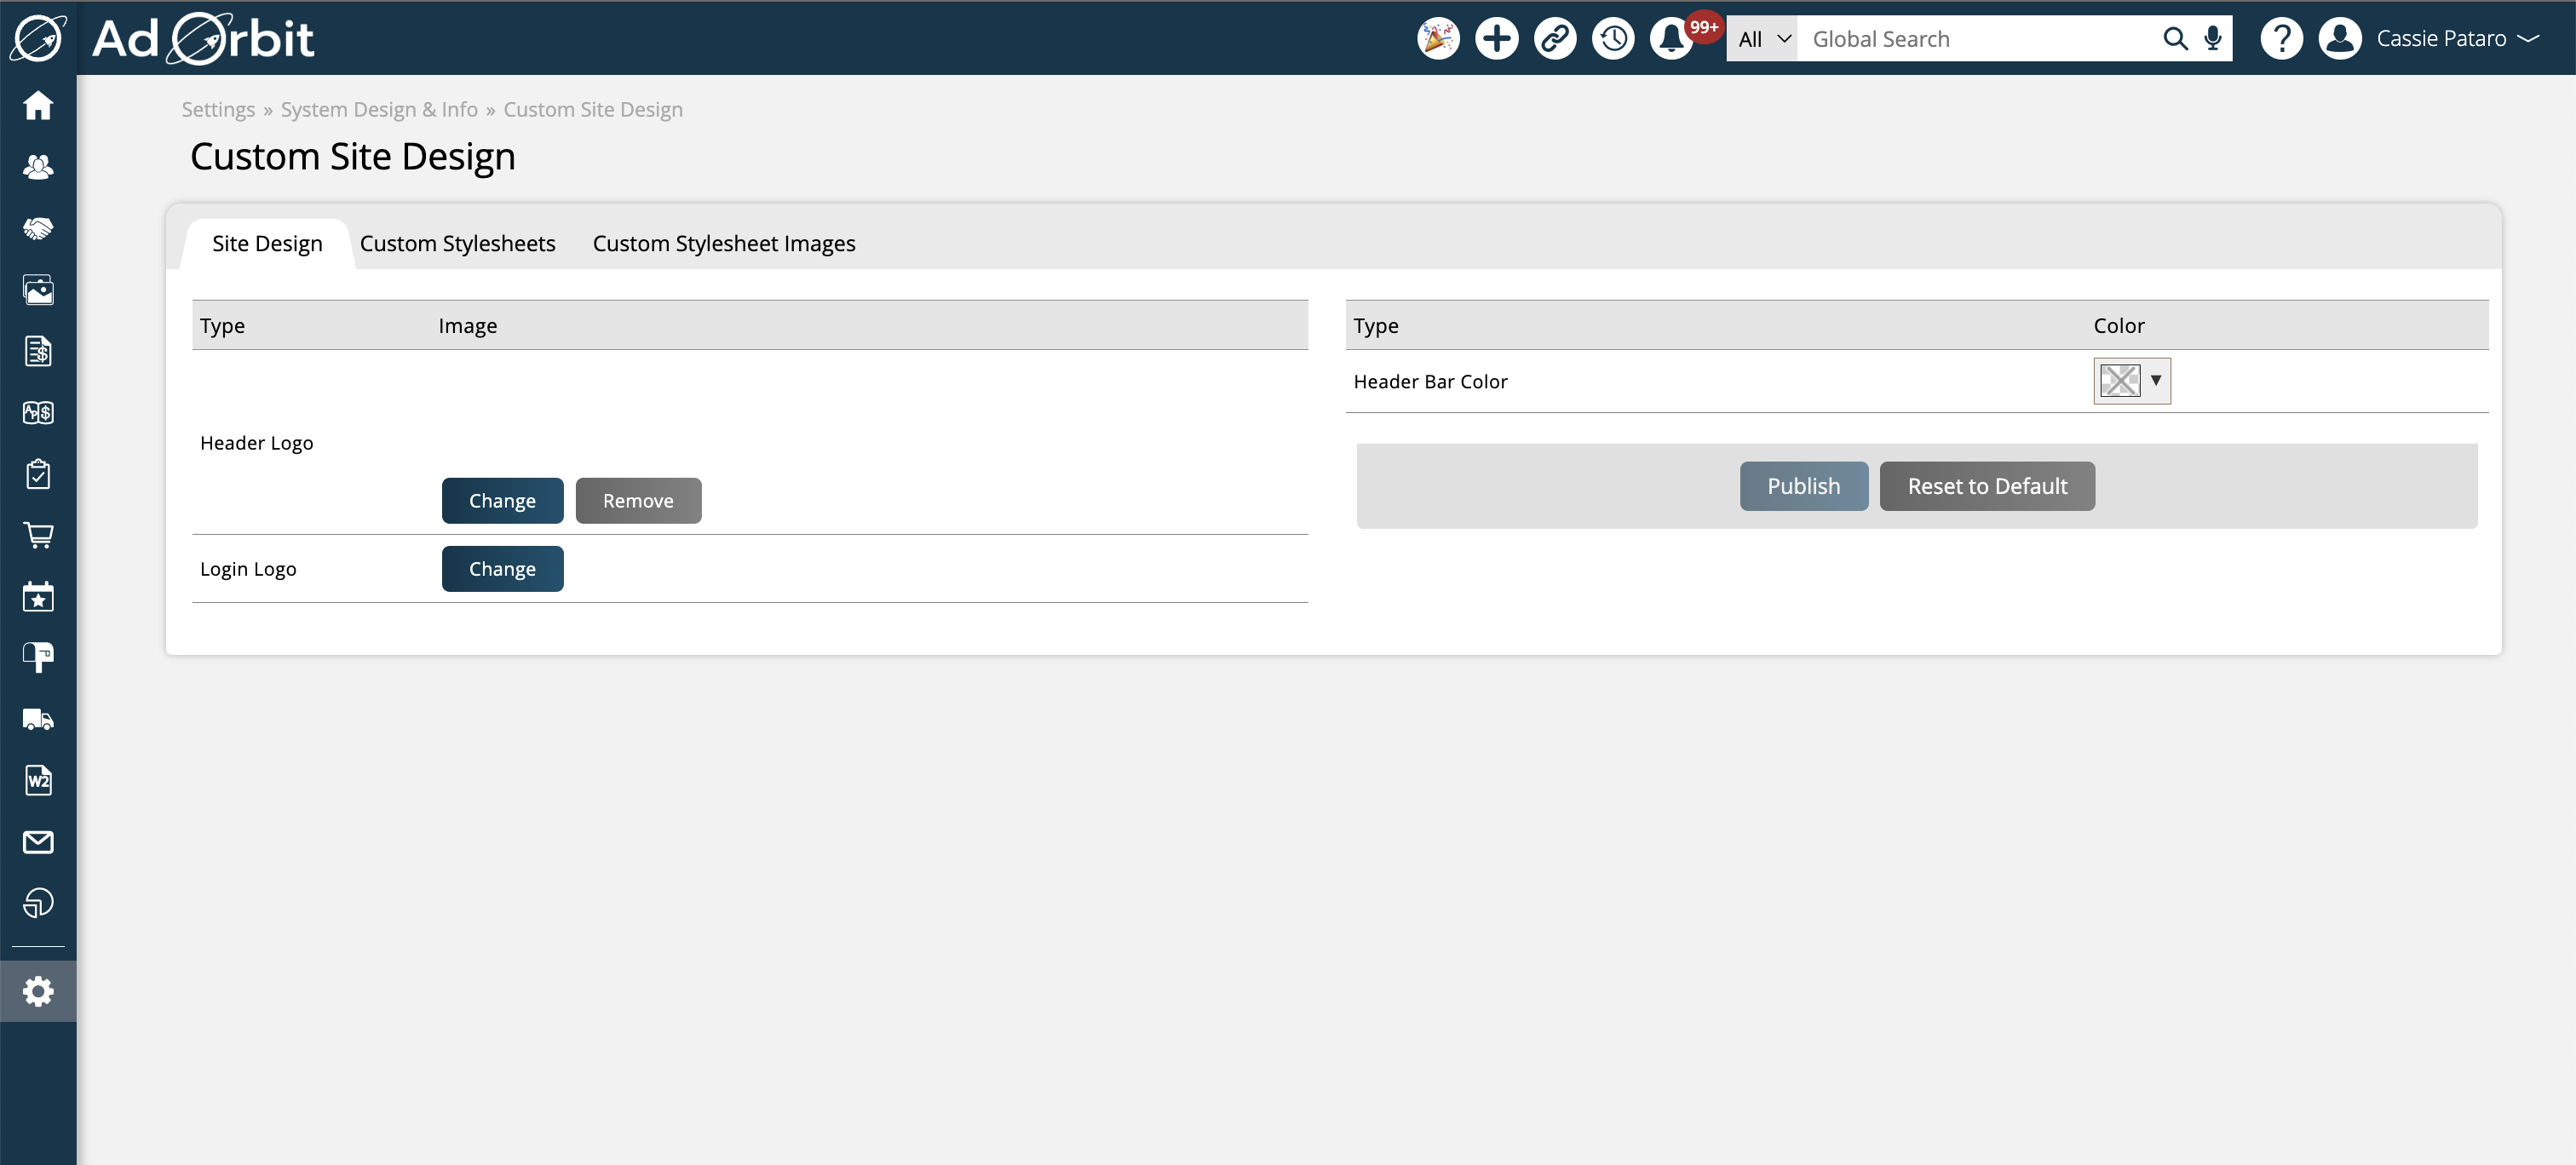2576x1165 pixels.
Task: Open the Tasks clipboard sidebar icon
Action: coord(38,474)
